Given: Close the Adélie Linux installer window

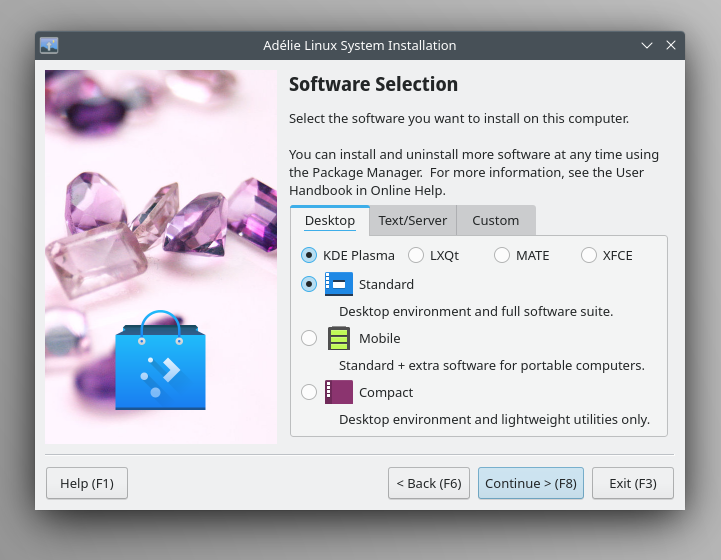Looking at the screenshot, I should (671, 45).
